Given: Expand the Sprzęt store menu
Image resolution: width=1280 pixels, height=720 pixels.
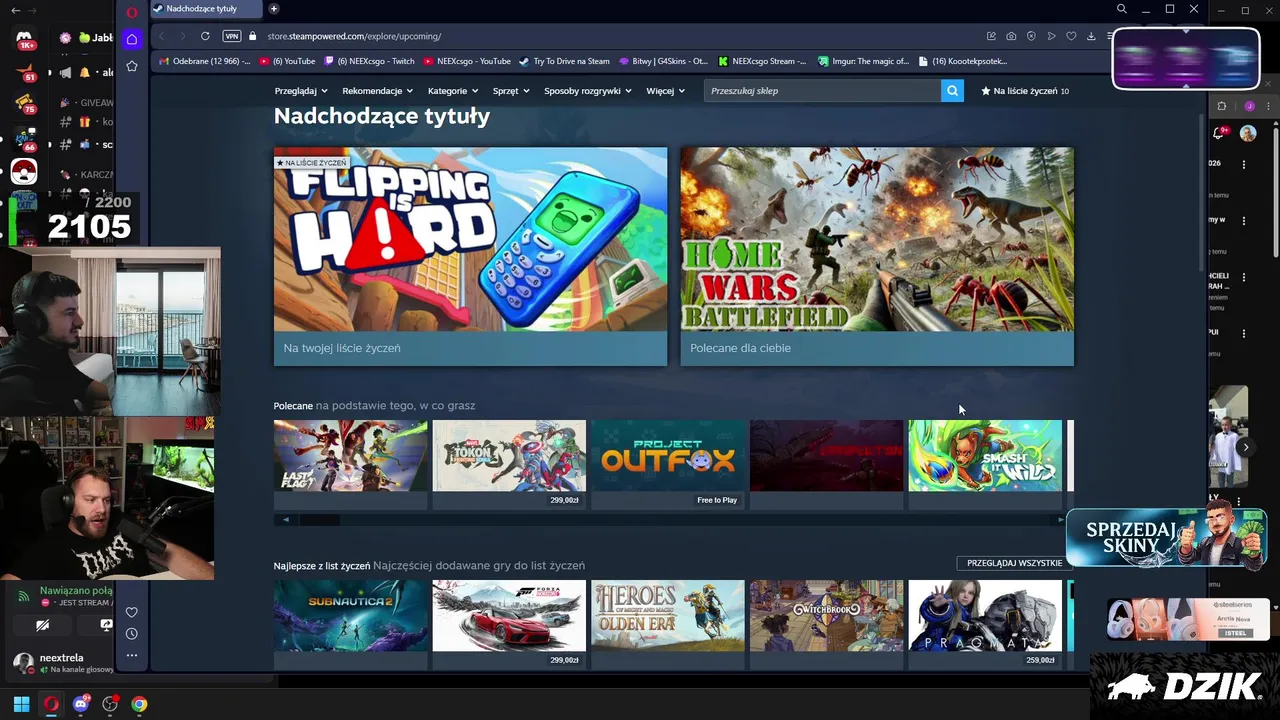Looking at the screenshot, I should (x=511, y=91).
